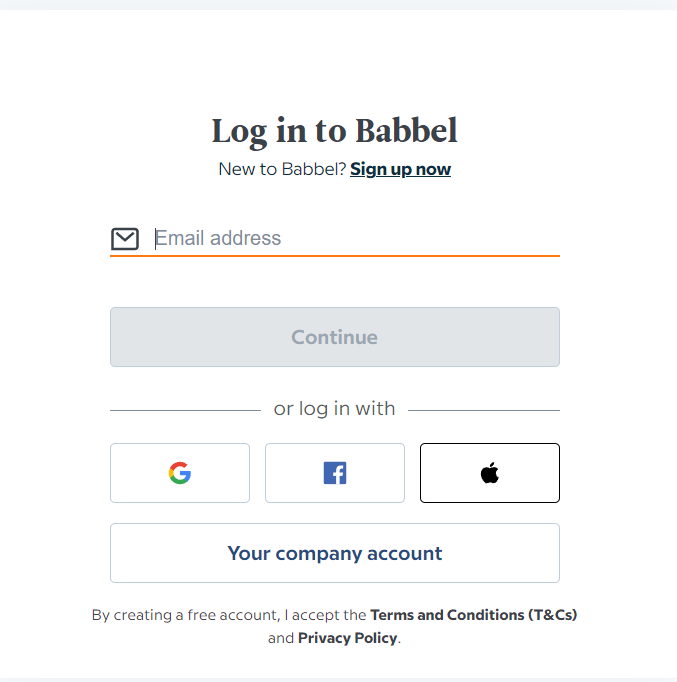Select the or log in with label

[x=334, y=409]
